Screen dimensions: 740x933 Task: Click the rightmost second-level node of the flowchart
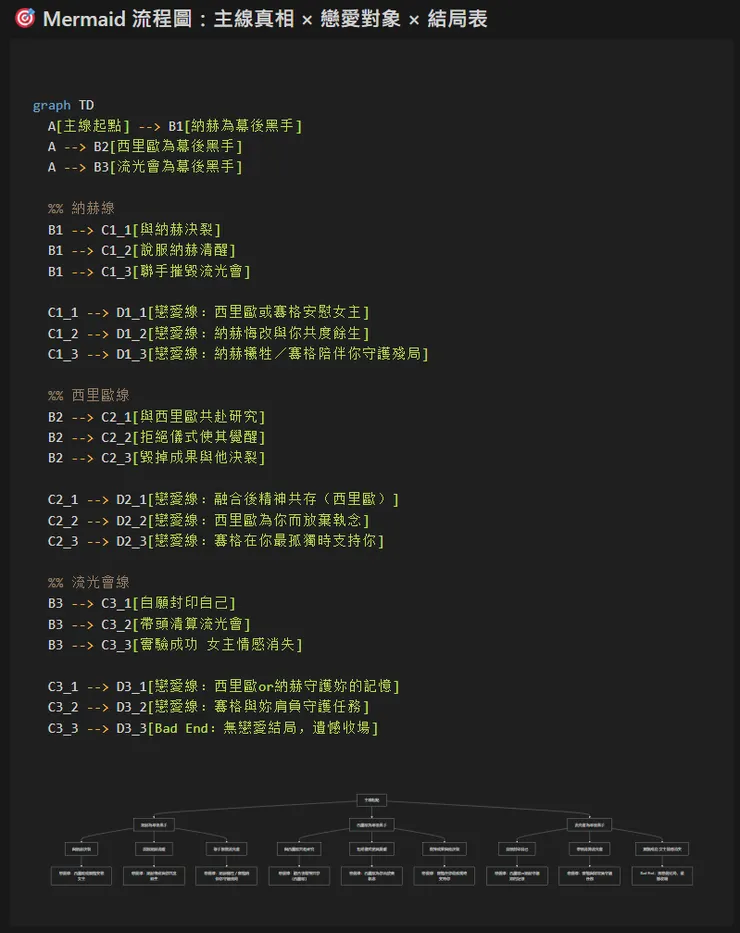point(590,825)
